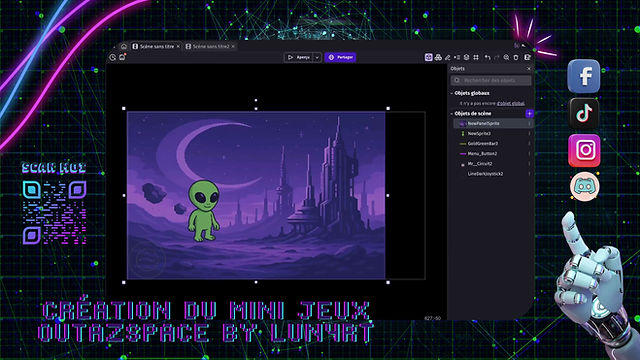The width and height of the screenshot is (640, 360).
Task: Click the Facebook icon
Action: tap(584, 76)
